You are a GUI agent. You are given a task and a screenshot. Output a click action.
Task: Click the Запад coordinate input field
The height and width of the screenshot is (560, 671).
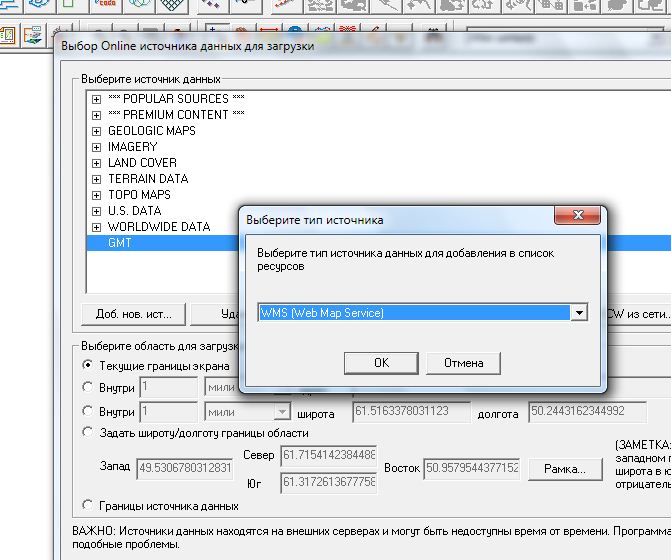pyautogui.click(x=185, y=468)
